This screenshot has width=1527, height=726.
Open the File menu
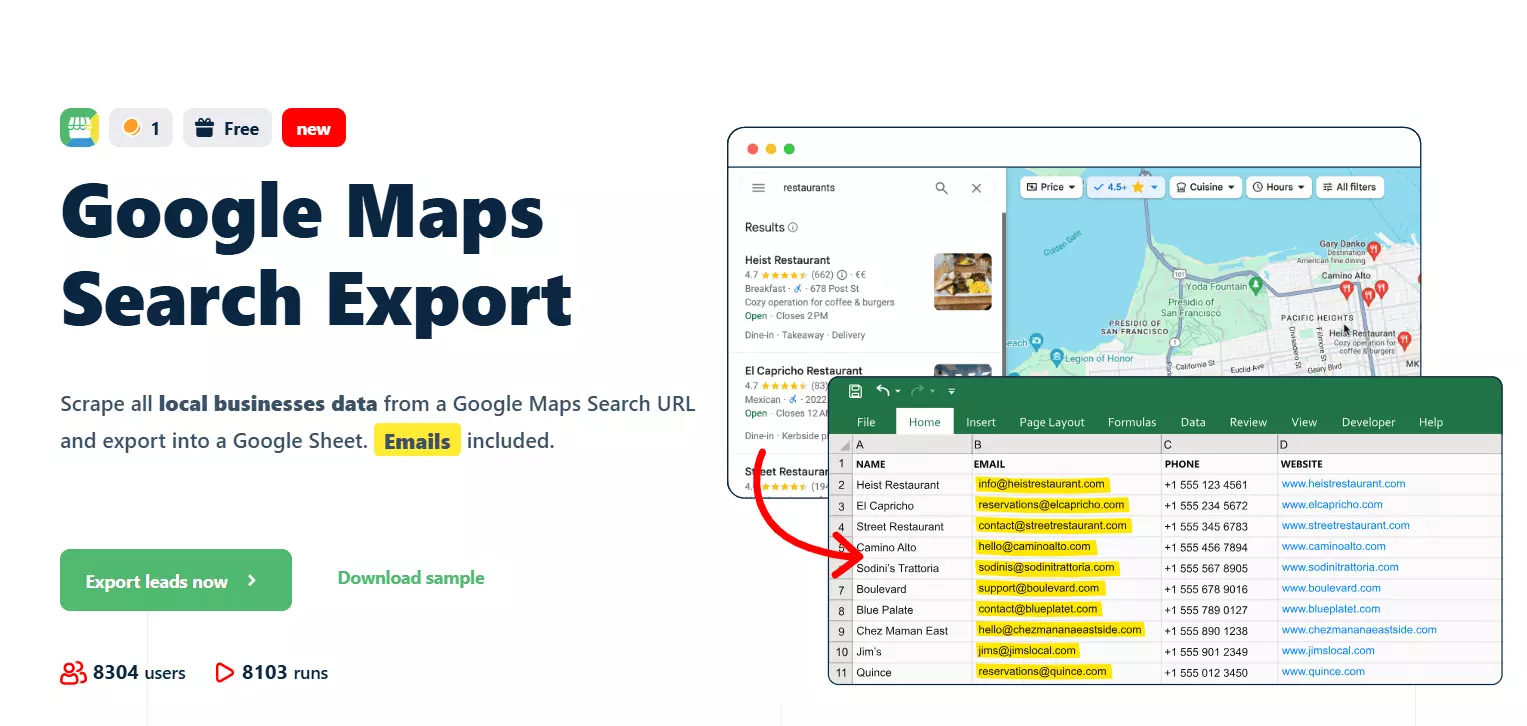click(865, 421)
